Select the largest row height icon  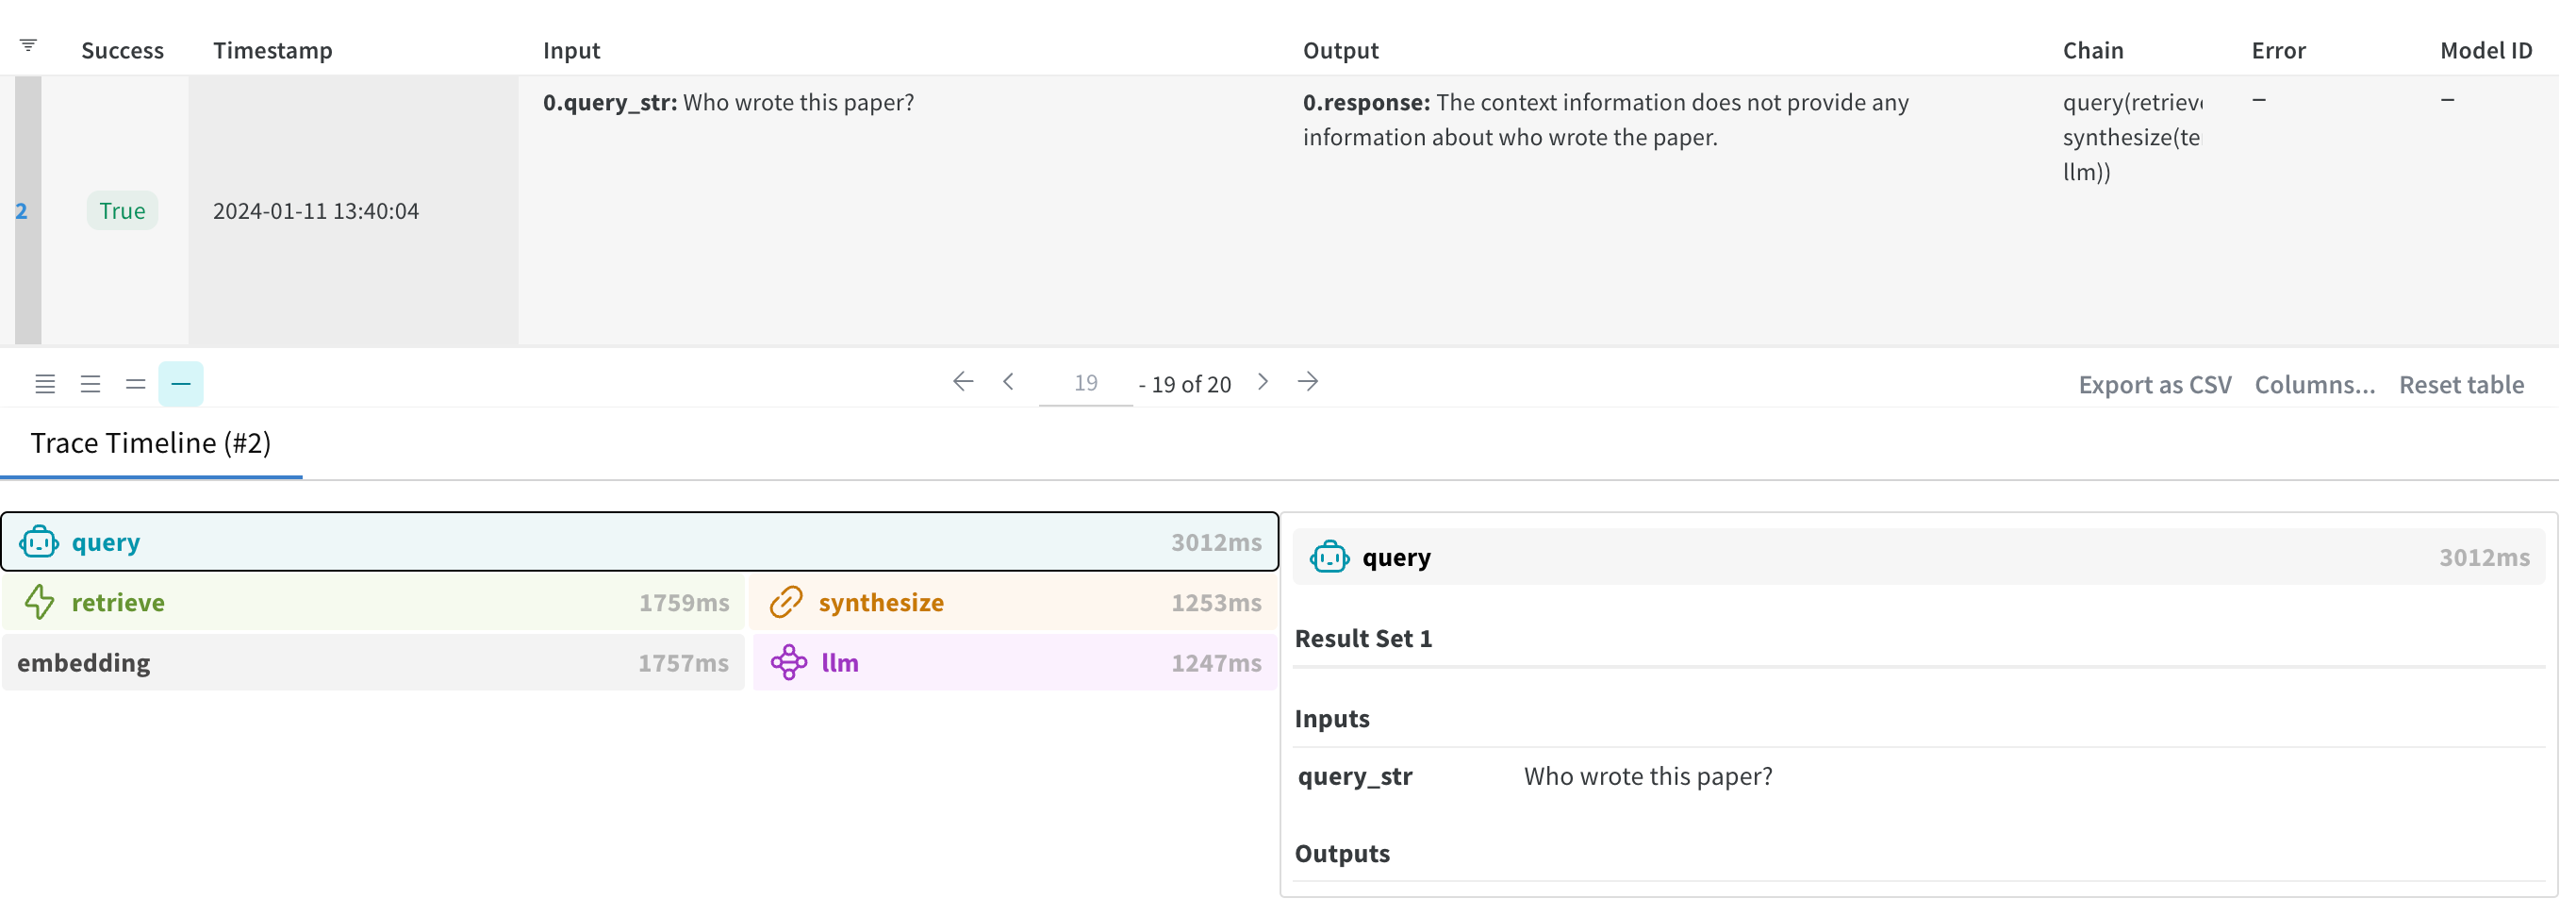45,386
